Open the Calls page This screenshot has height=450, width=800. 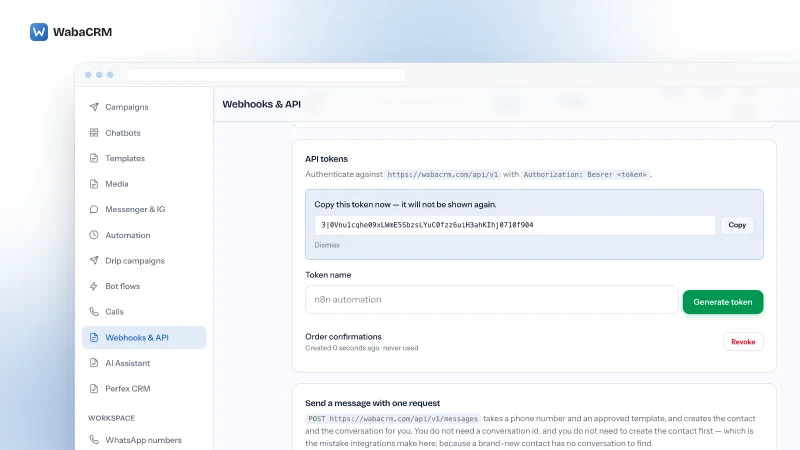[x=144, y=312]
